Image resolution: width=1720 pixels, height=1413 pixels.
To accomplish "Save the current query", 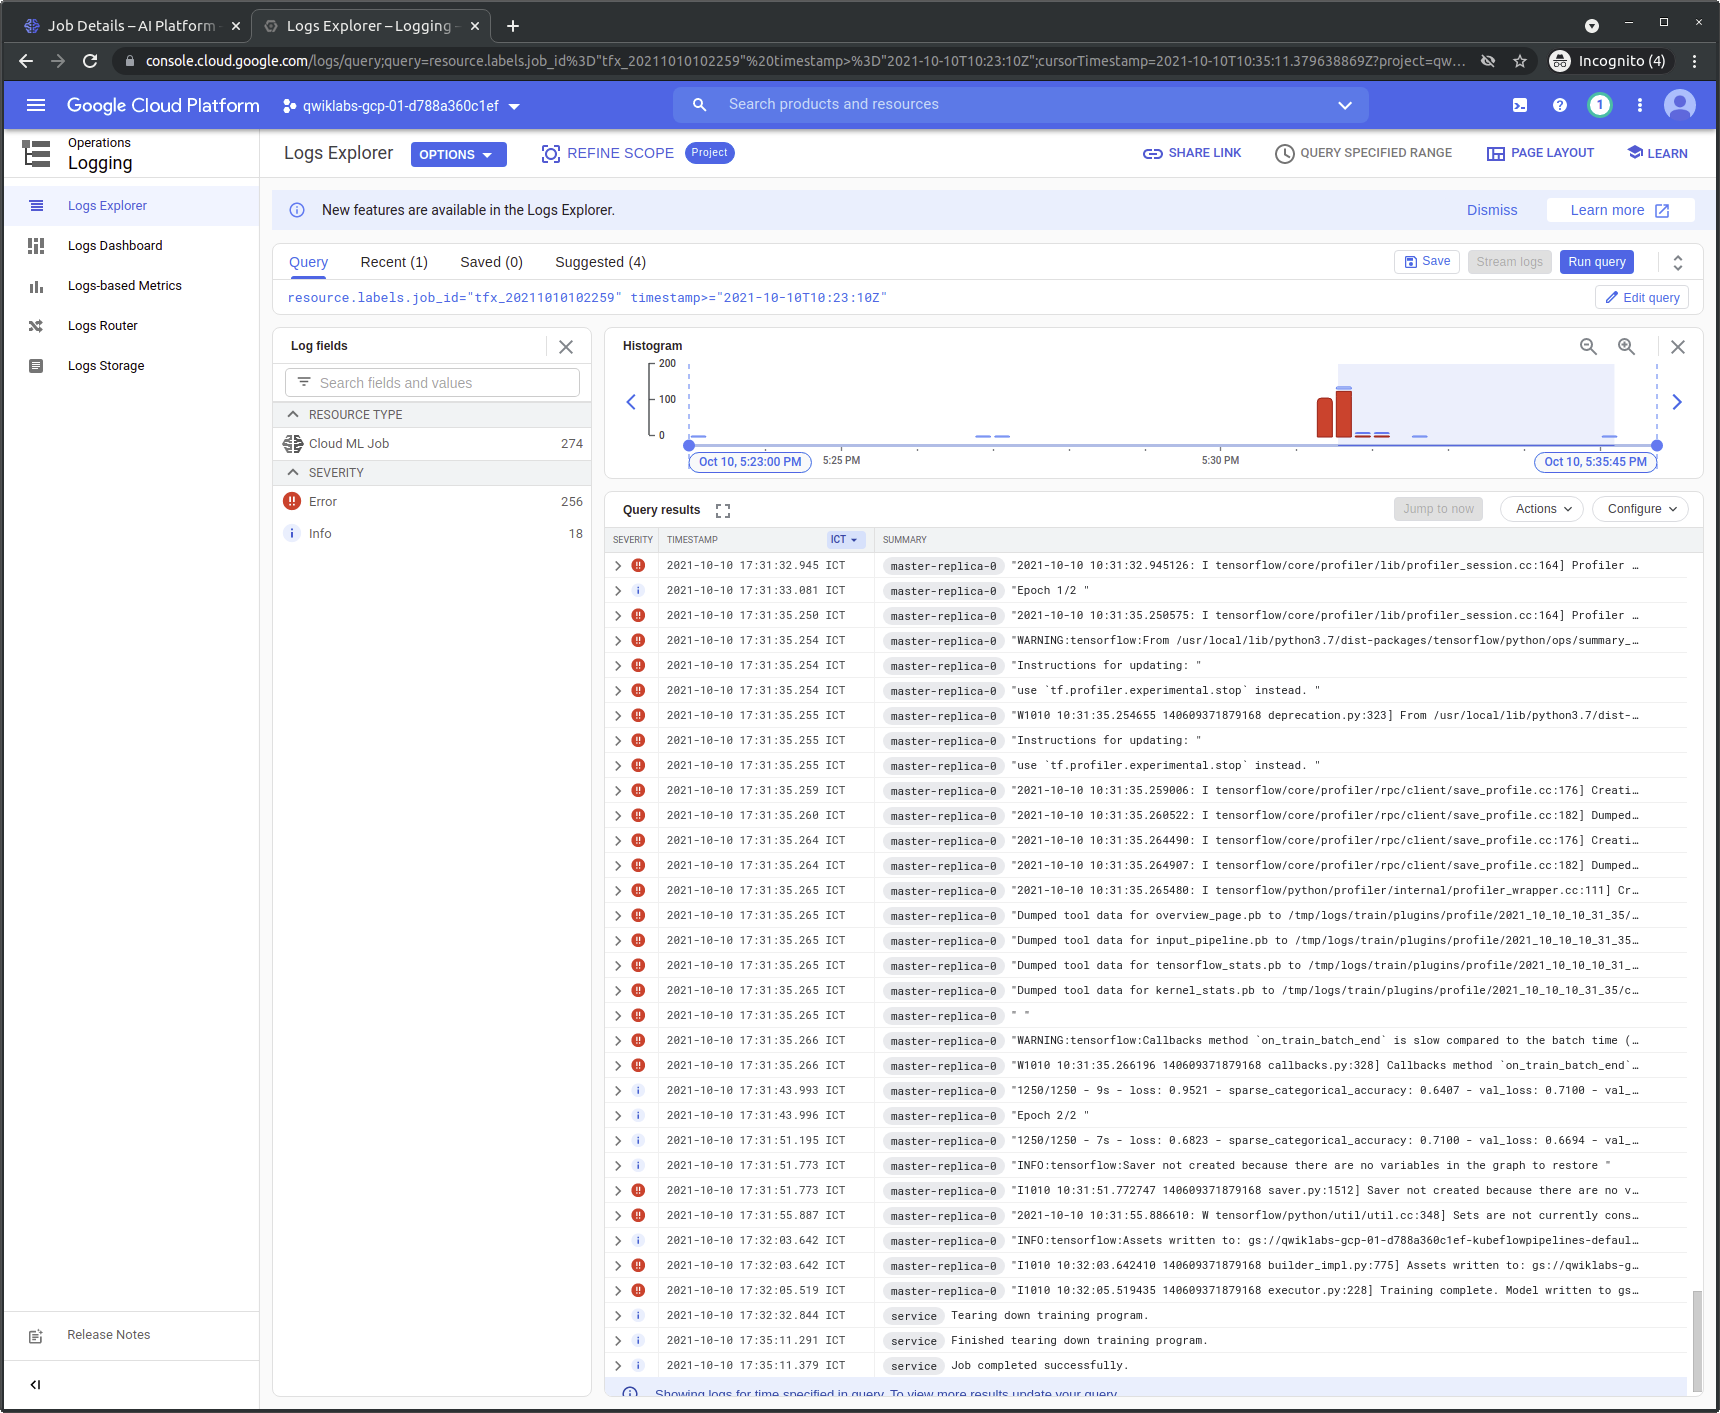I will point(1427,261).
